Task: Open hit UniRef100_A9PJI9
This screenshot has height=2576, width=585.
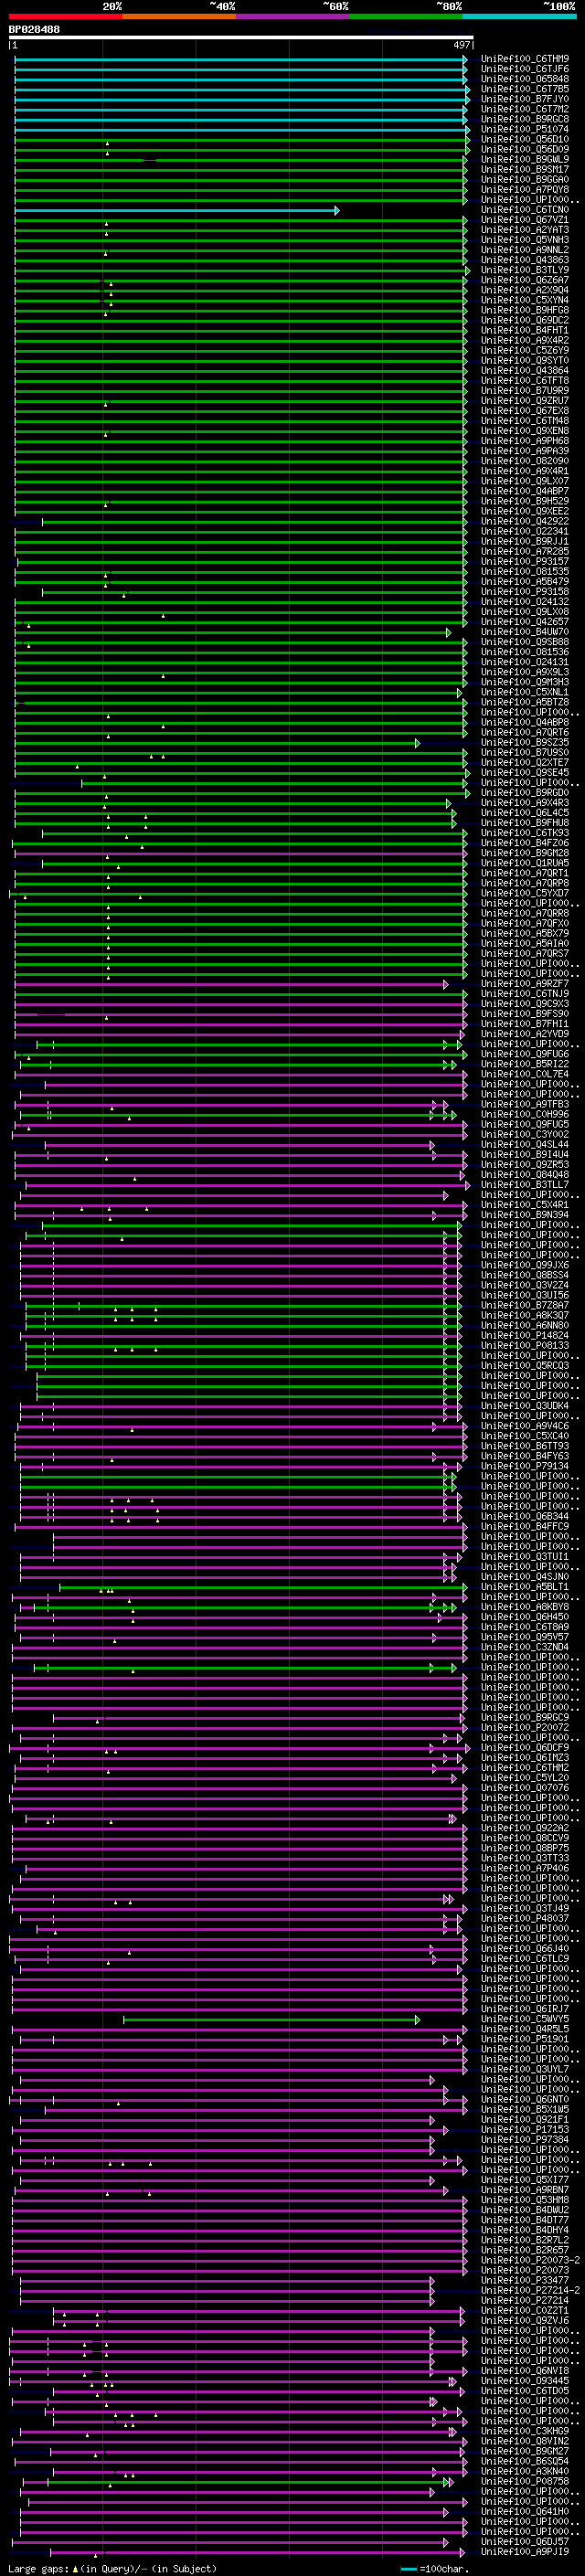Action: pos(525,2551)
